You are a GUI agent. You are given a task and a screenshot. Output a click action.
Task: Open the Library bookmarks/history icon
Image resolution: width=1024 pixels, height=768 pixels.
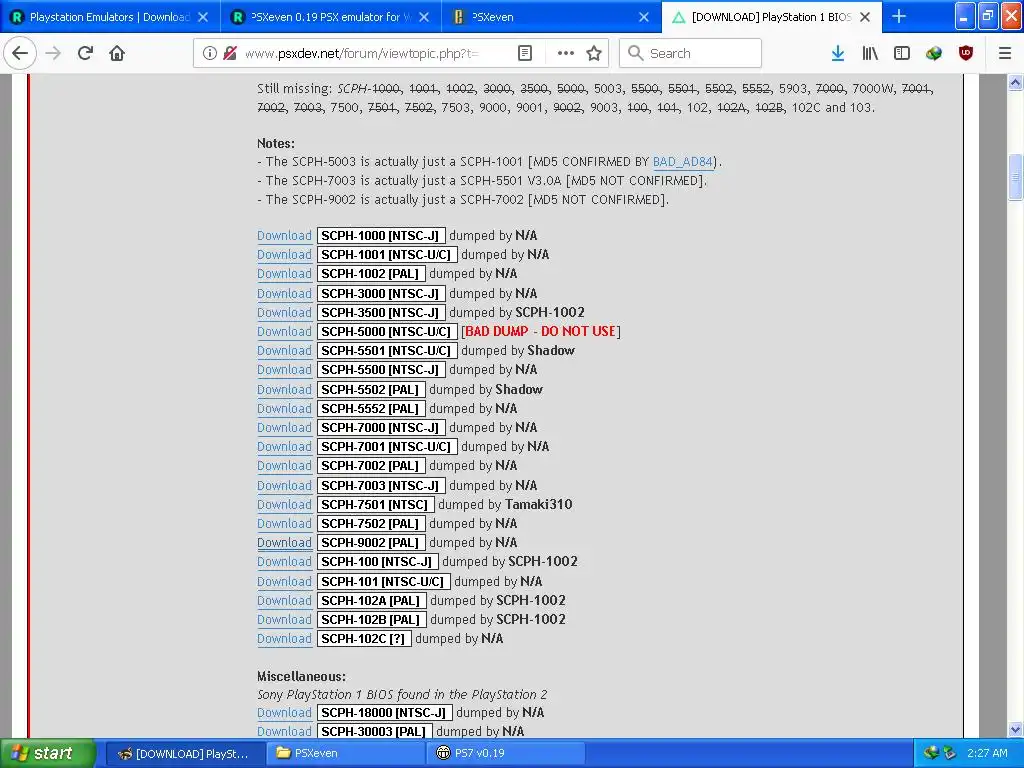tap(870, 53)
